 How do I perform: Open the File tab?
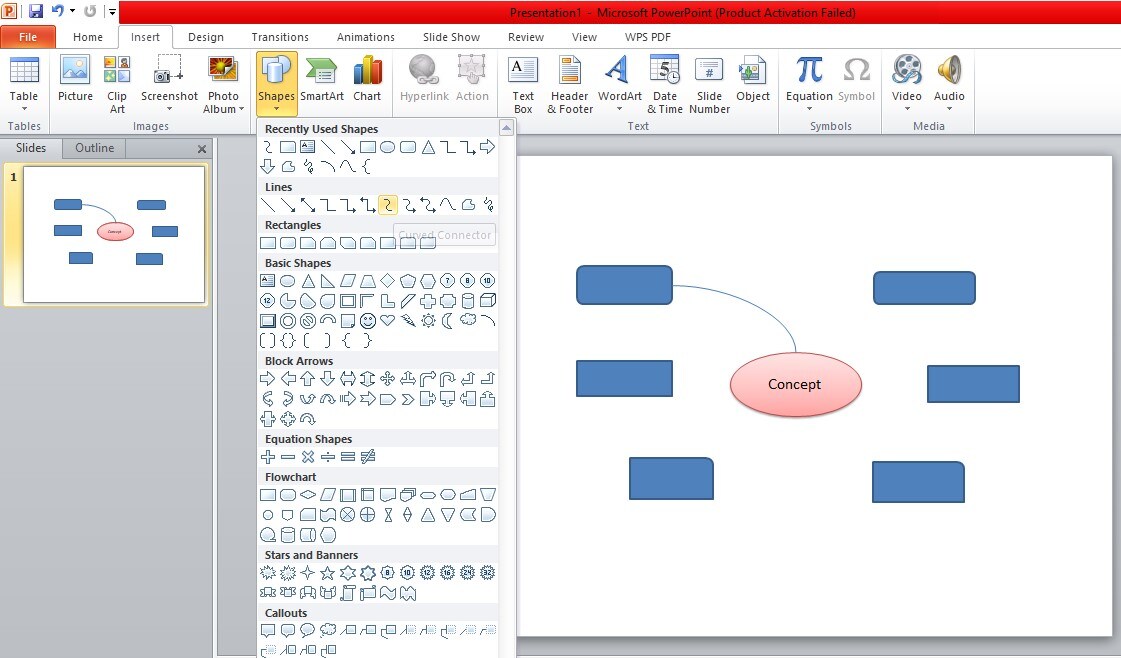click(28, 37)
